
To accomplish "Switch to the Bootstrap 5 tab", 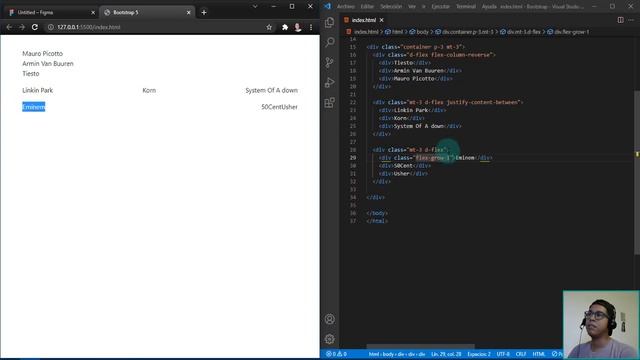I will click(146, 13).
